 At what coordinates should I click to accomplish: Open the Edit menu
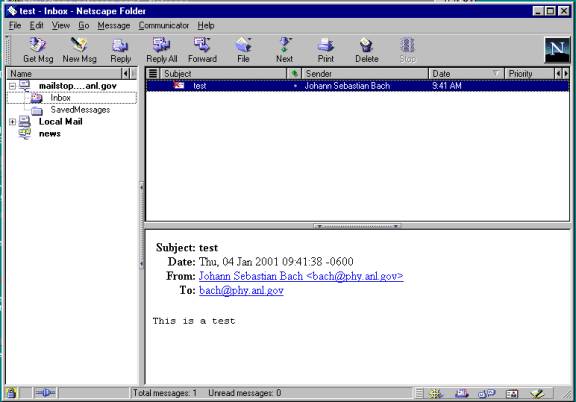(36, 25)
